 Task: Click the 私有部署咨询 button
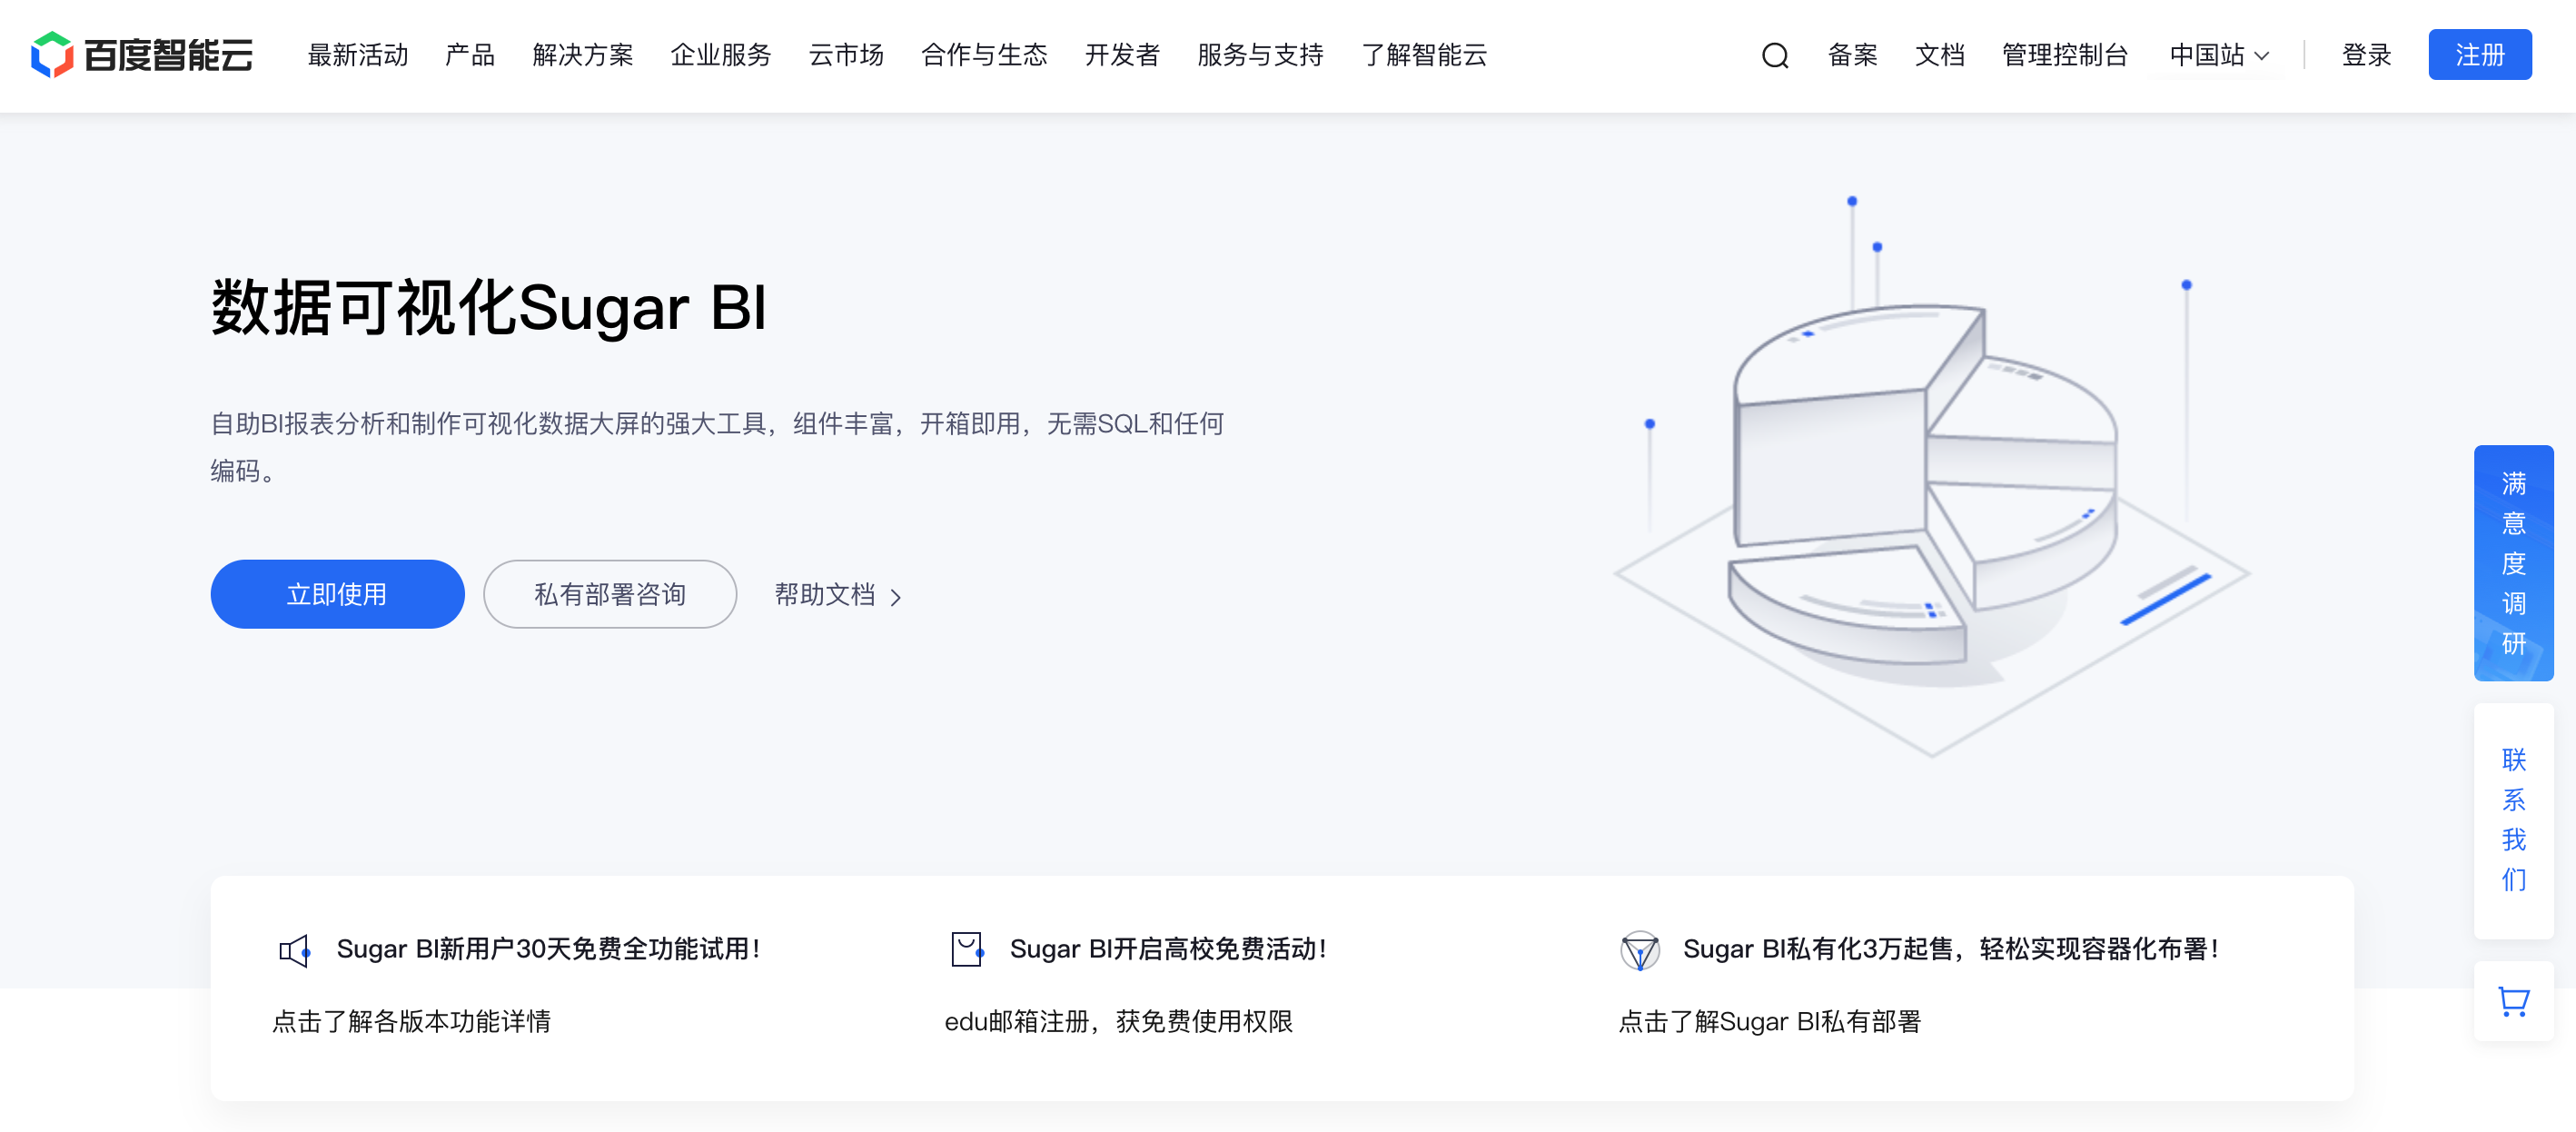(x=609, y=594)
